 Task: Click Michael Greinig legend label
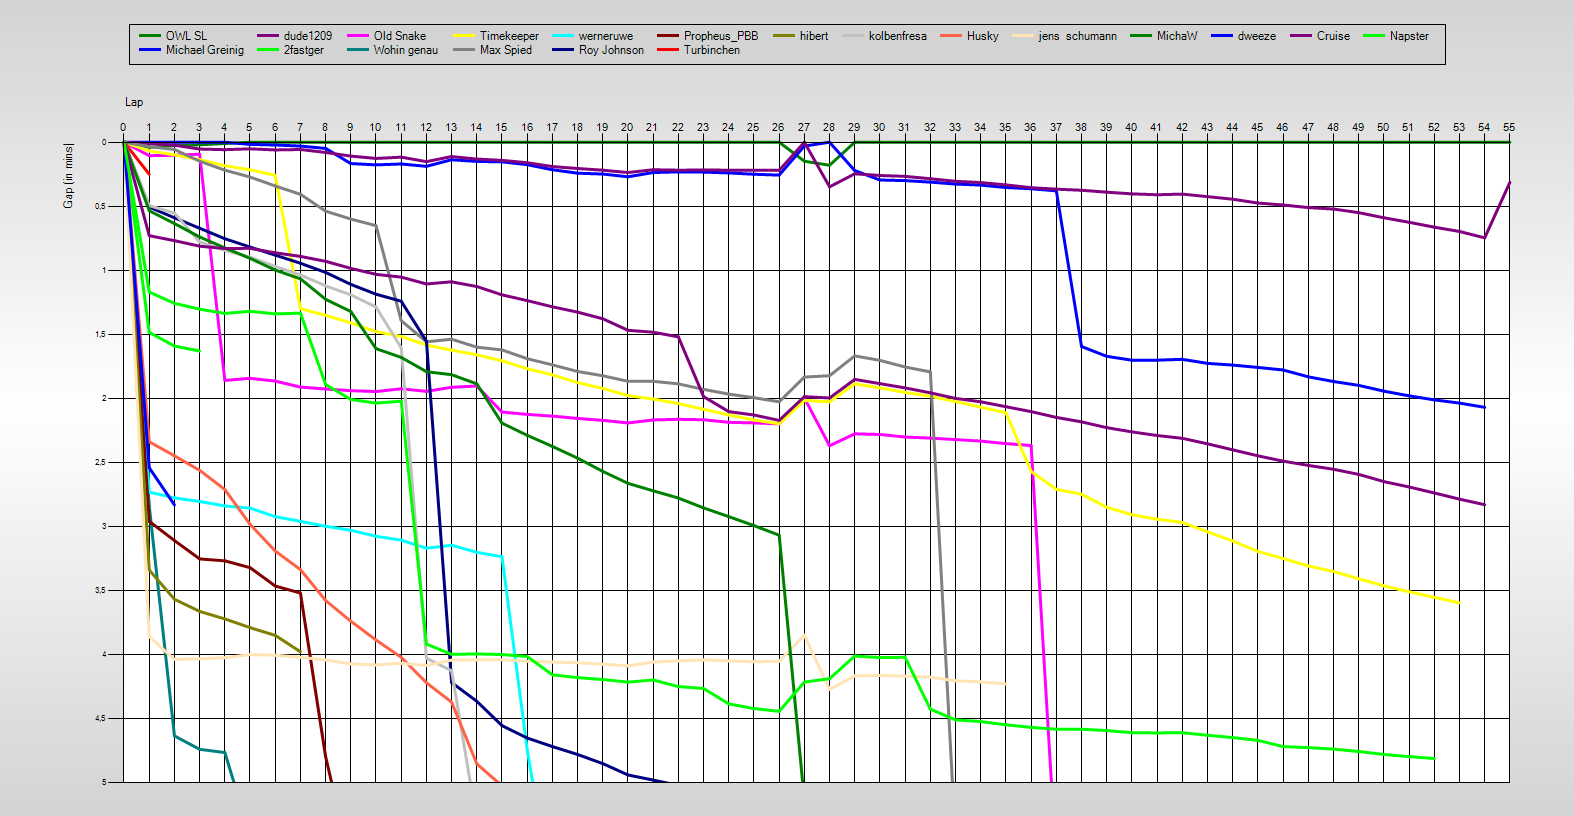point(205,50)
